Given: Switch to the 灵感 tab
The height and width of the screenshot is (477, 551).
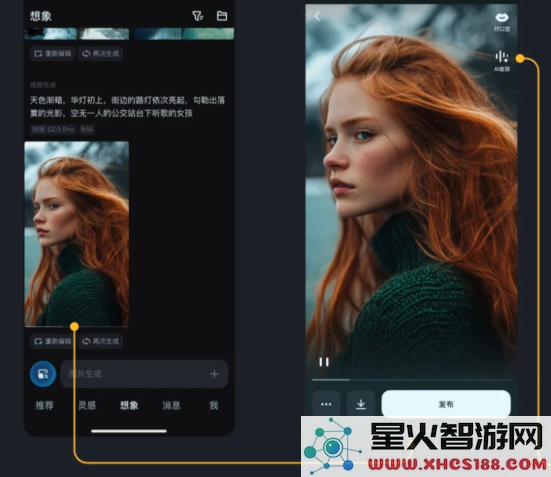Looking at the screenshot, I should (x=87, y=405).
